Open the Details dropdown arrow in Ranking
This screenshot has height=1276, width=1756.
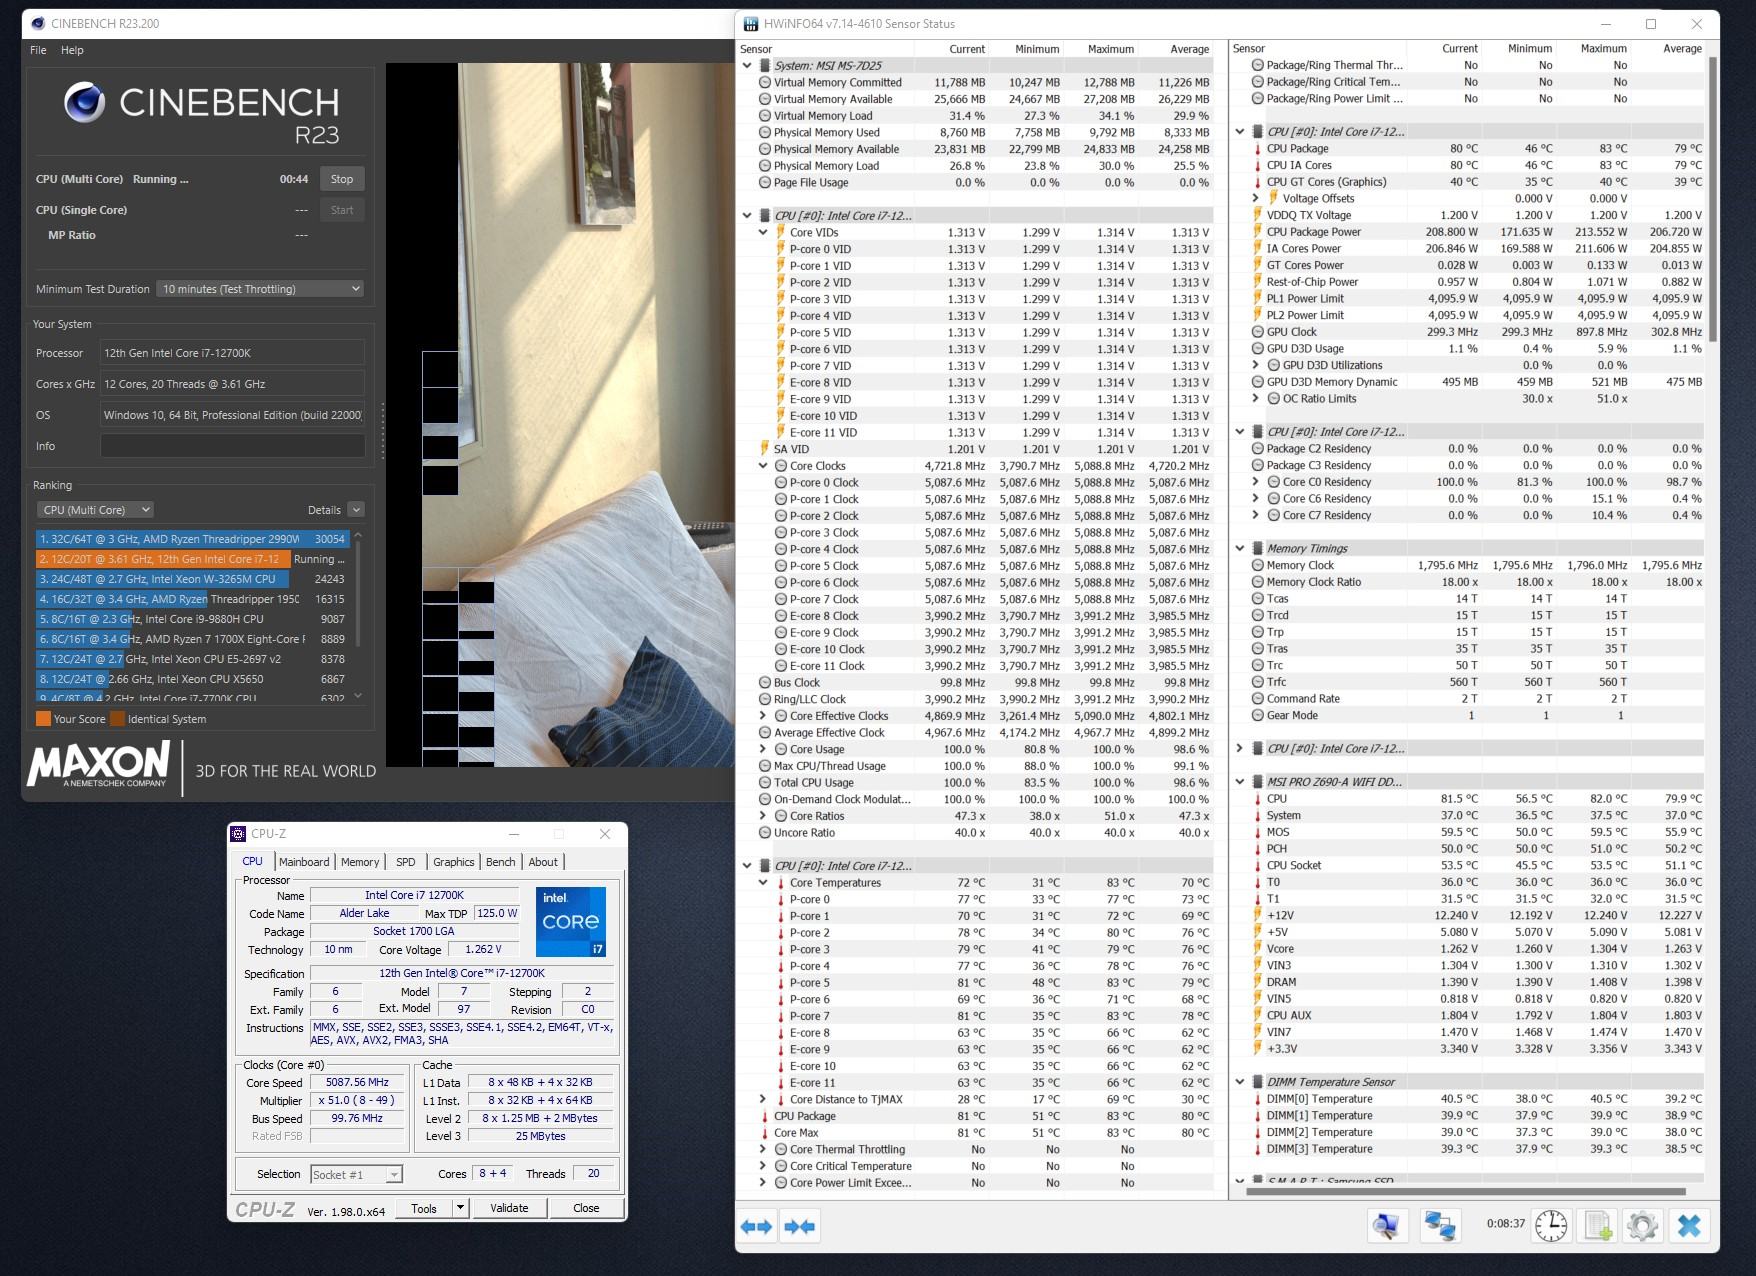coord(356,510)
